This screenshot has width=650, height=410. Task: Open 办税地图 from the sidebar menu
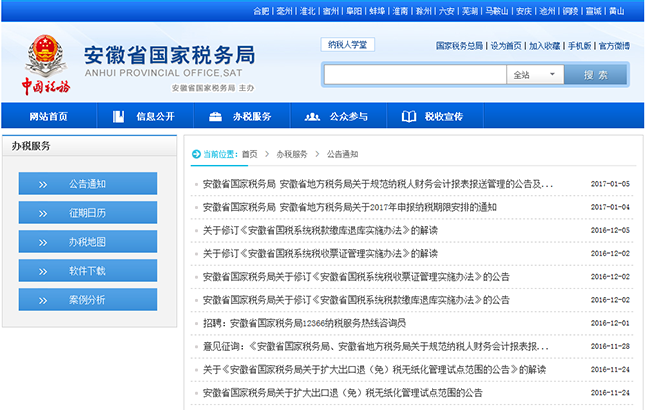point(88,242)
